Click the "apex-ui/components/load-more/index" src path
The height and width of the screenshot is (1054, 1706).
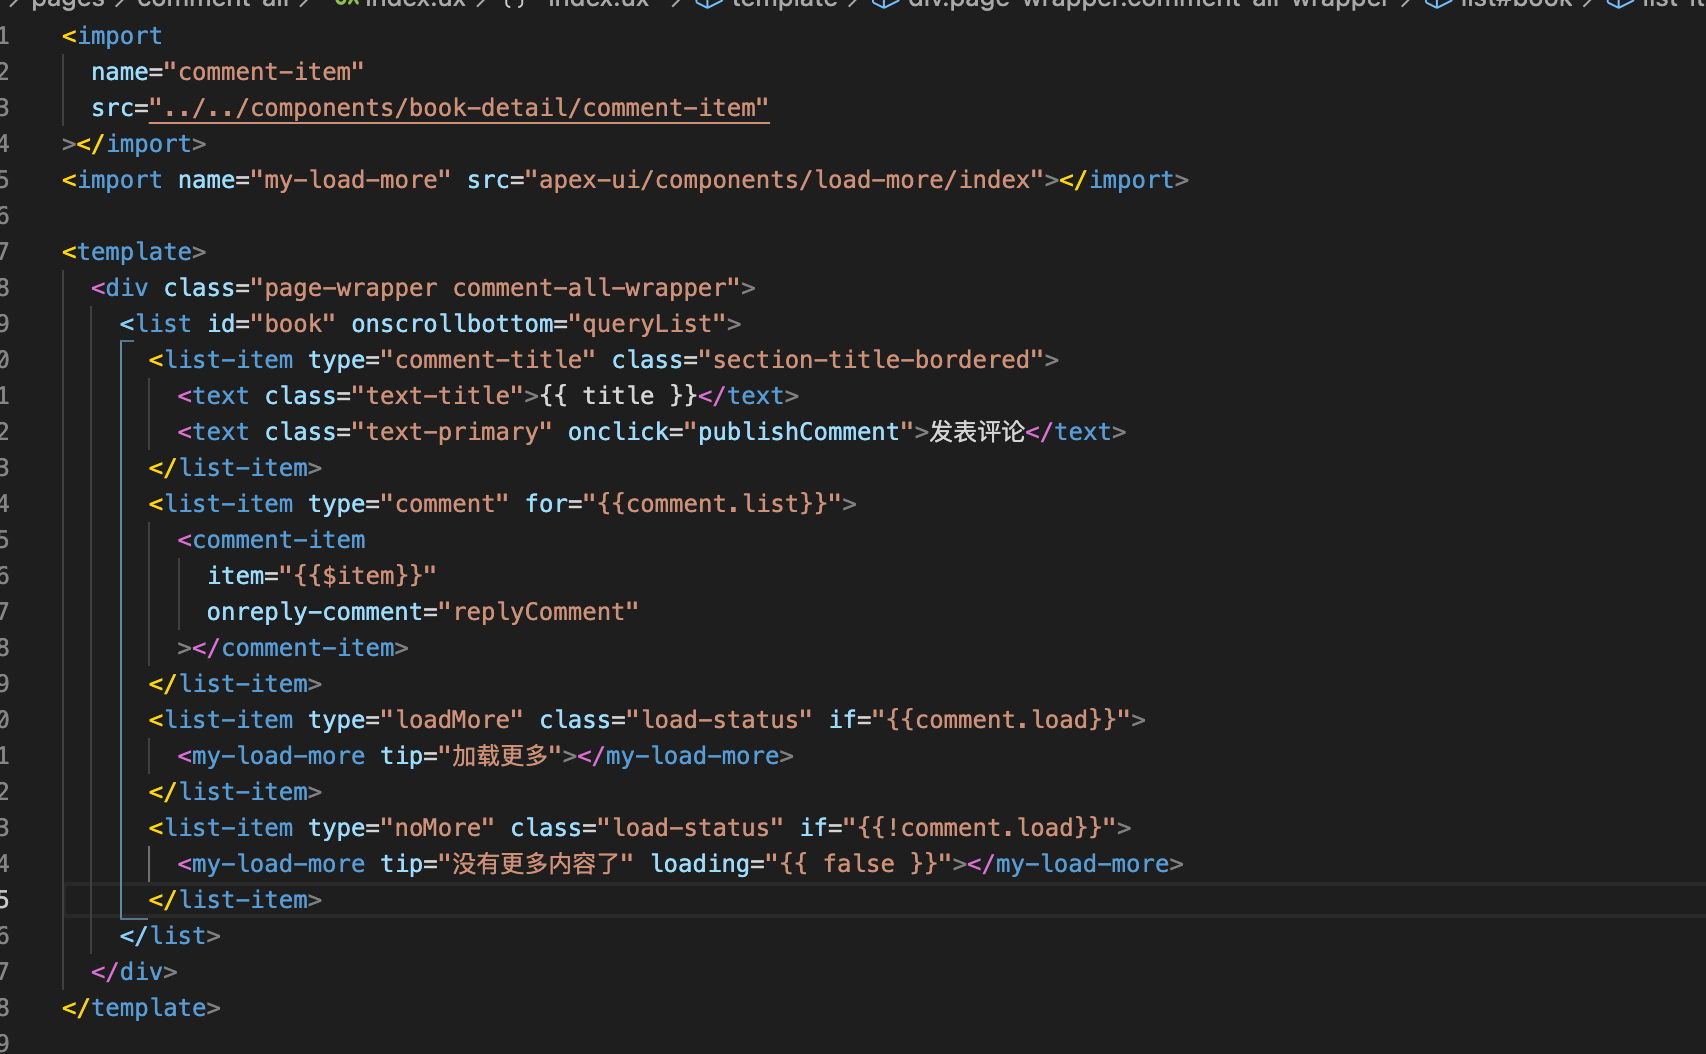pyautogui.click(x=785, y=180)
